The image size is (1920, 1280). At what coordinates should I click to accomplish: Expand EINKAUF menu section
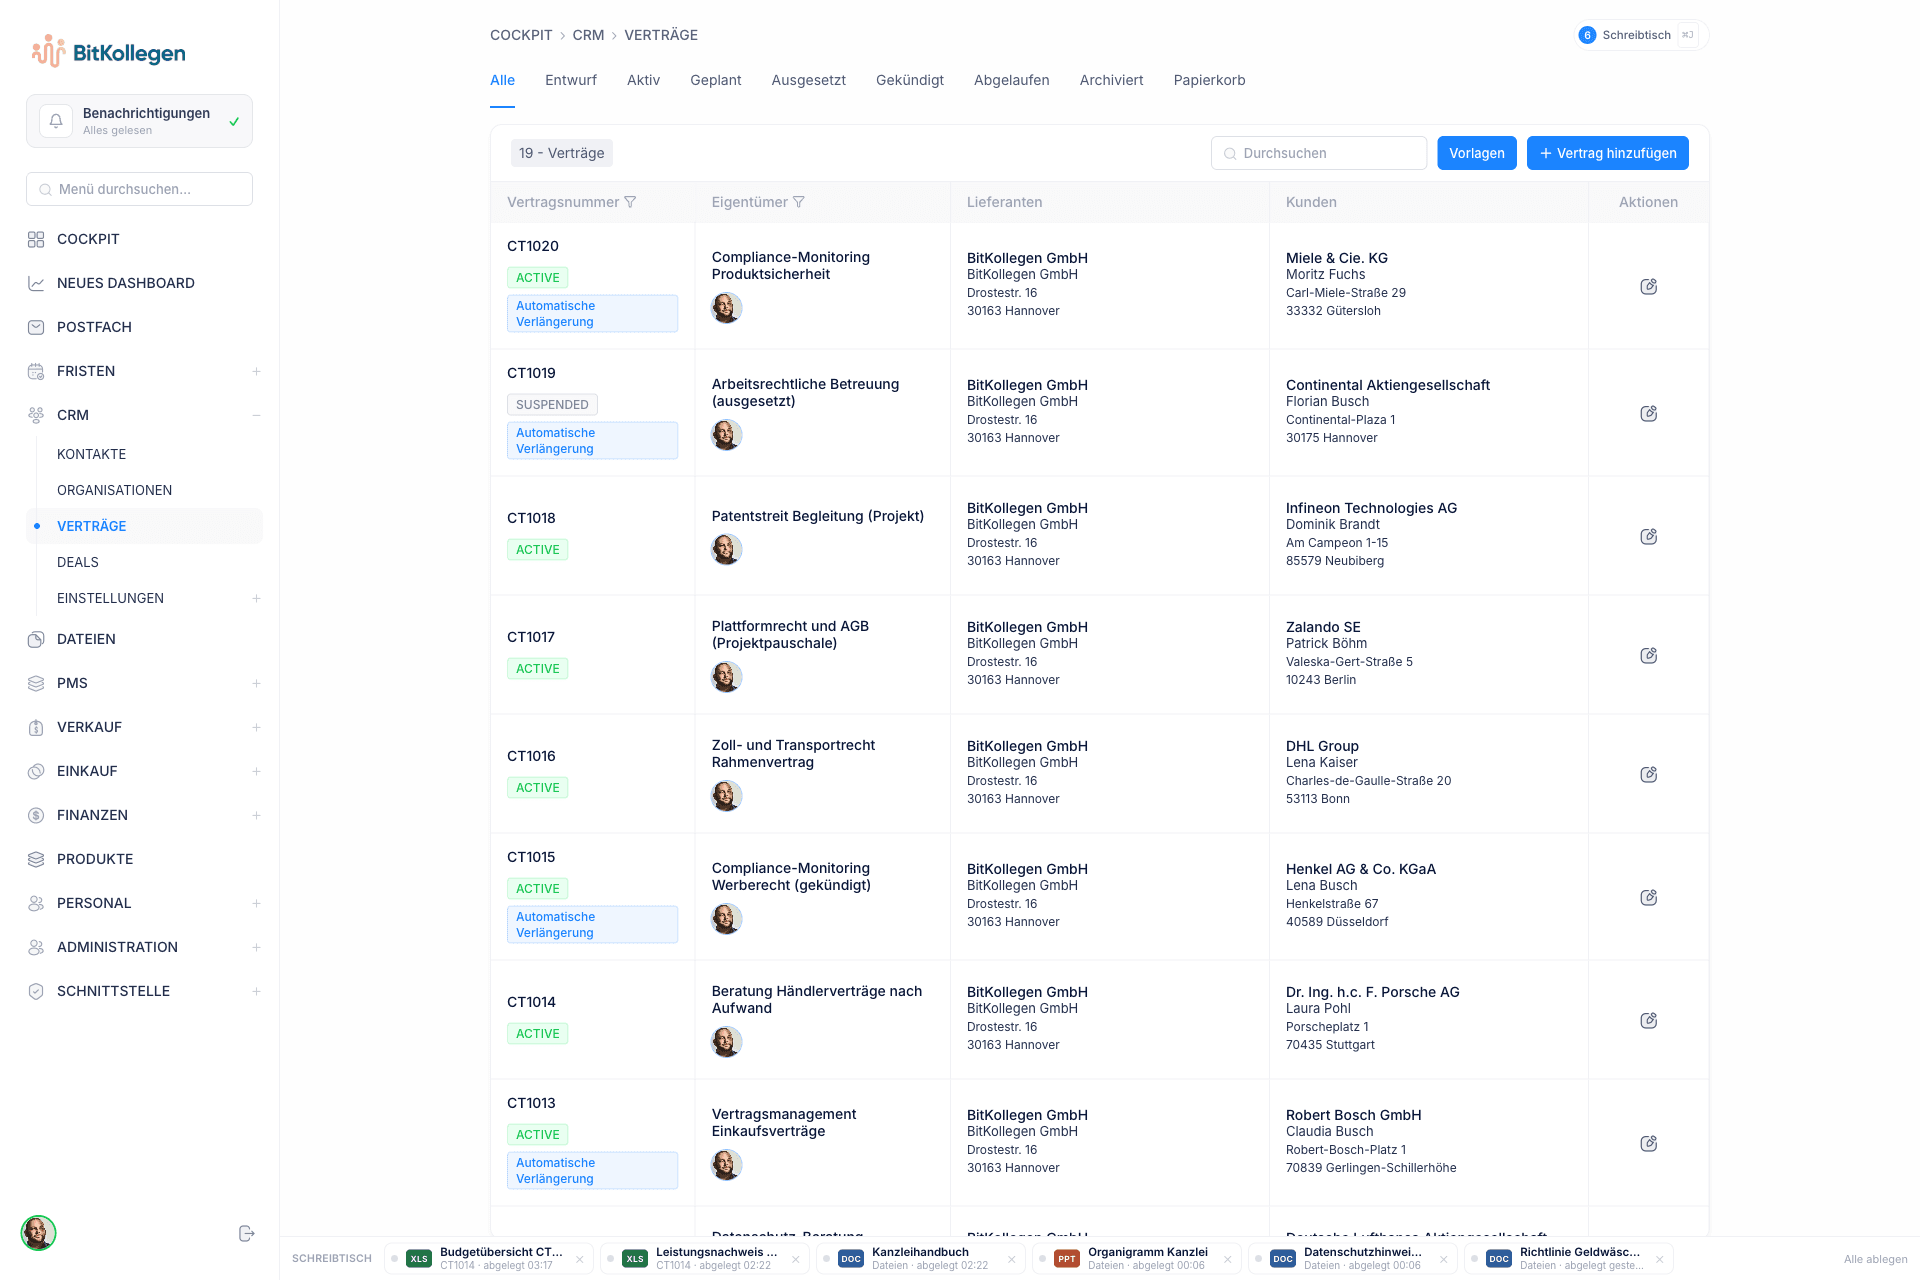[256, 771]
